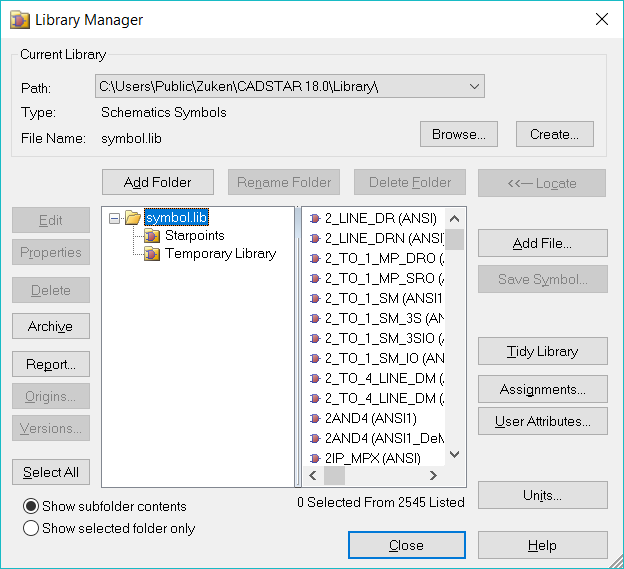Image resolution: width=624 pixels, height=569 pixels.
Task: Close the Library Manager window via X
Action: (x=602, y=19)
